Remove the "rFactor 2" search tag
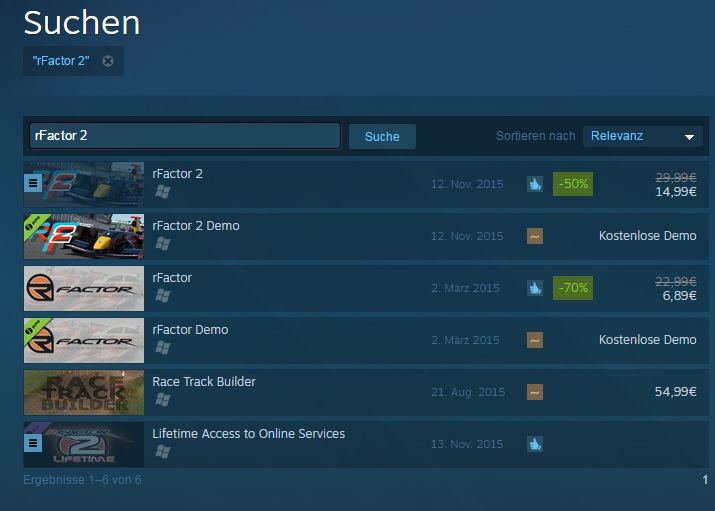Image resolution: width=715 pixels, height=511 pixels. click(x=108, y=61)
